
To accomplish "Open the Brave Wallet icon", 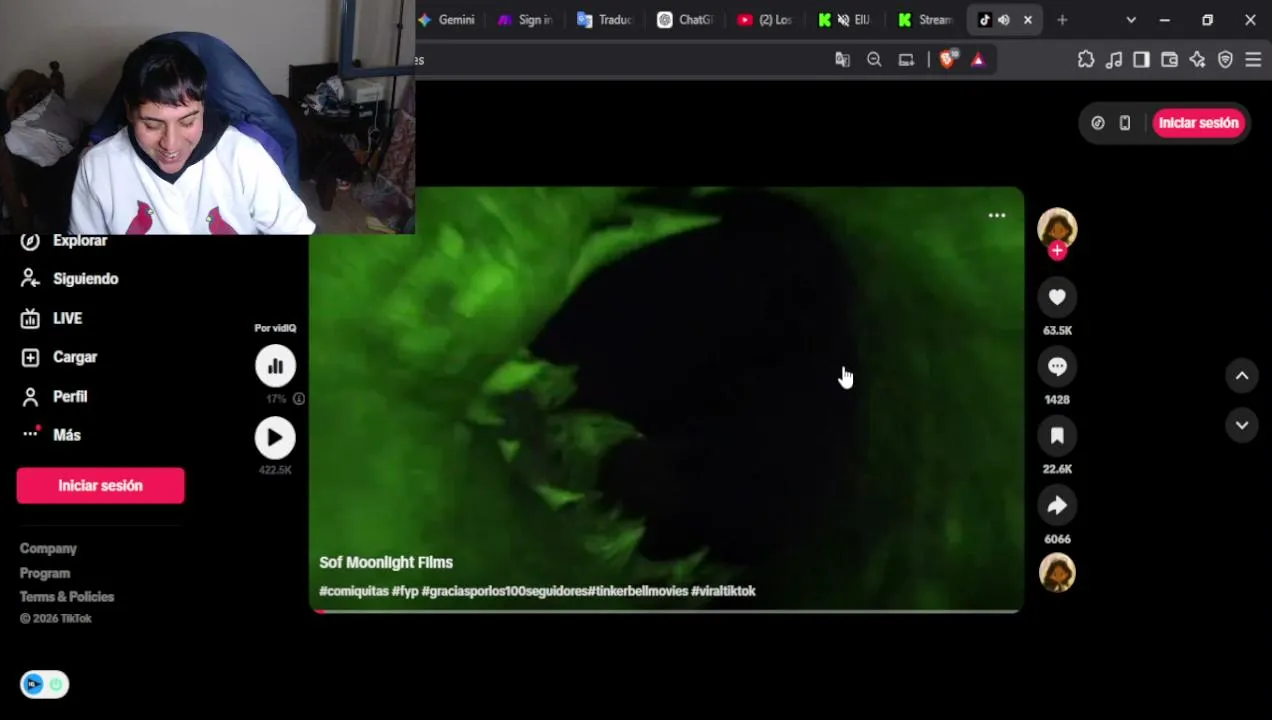I will pyautogui.click(x=1169, y=60).
